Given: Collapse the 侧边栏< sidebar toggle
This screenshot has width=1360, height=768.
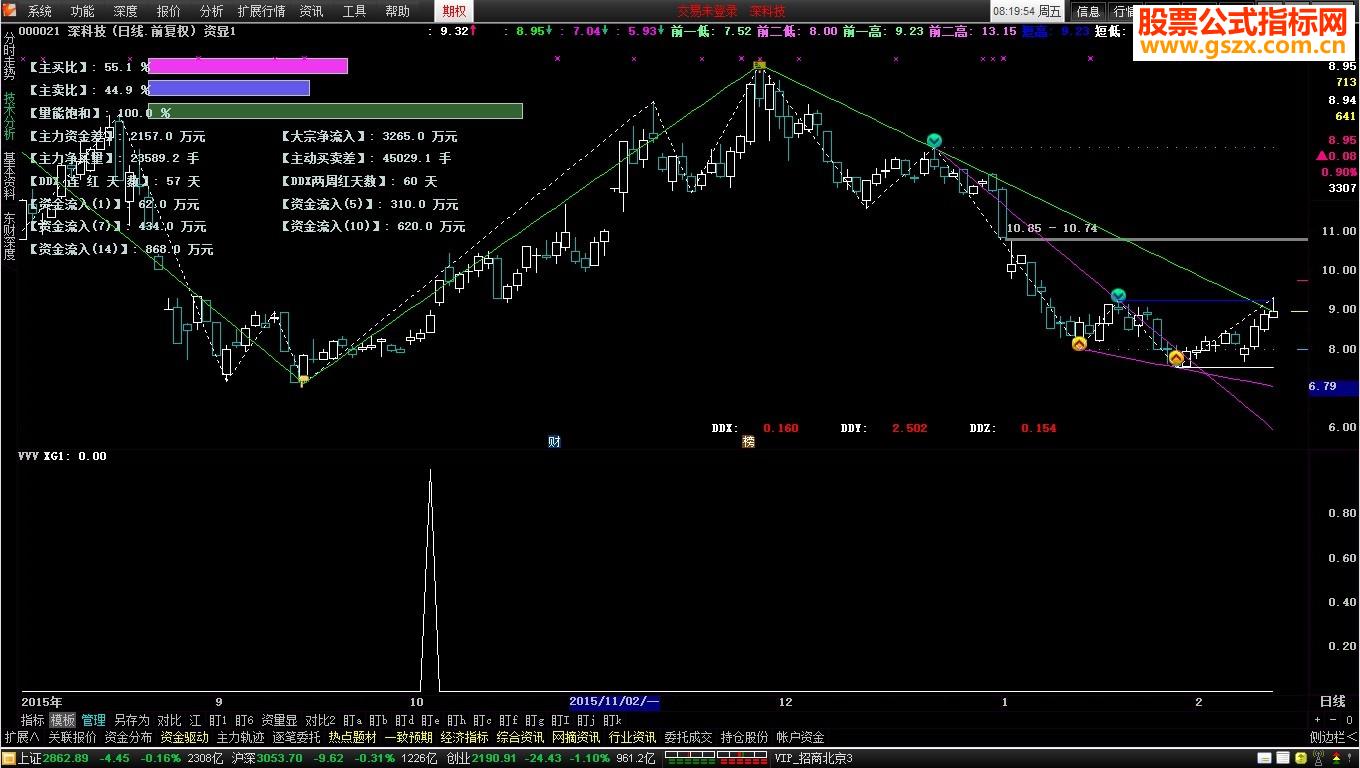Looking at the screenshot, I should (x=1334, y=737).
